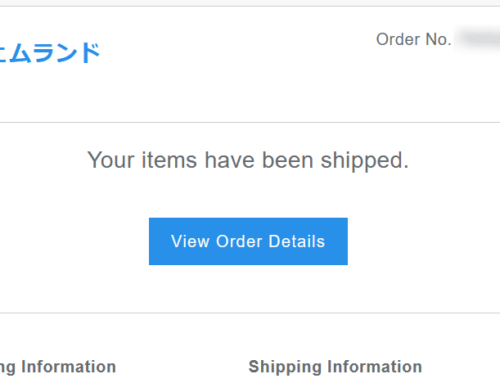Open the blue Japanese store logo
The image size is (500, 383).
(x=50, y=53)
